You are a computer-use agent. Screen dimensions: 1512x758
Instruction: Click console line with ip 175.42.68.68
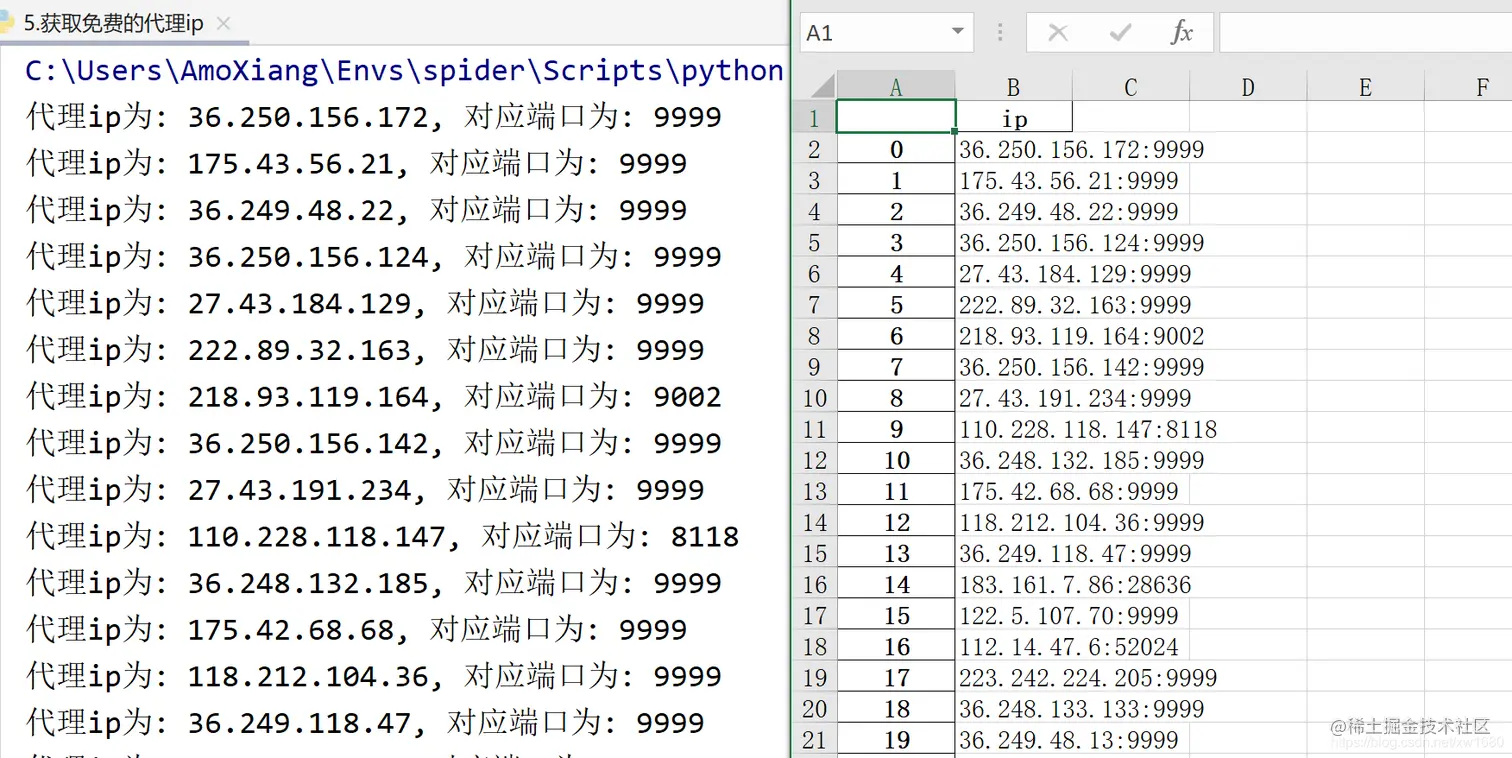click(x=356, y=630)
